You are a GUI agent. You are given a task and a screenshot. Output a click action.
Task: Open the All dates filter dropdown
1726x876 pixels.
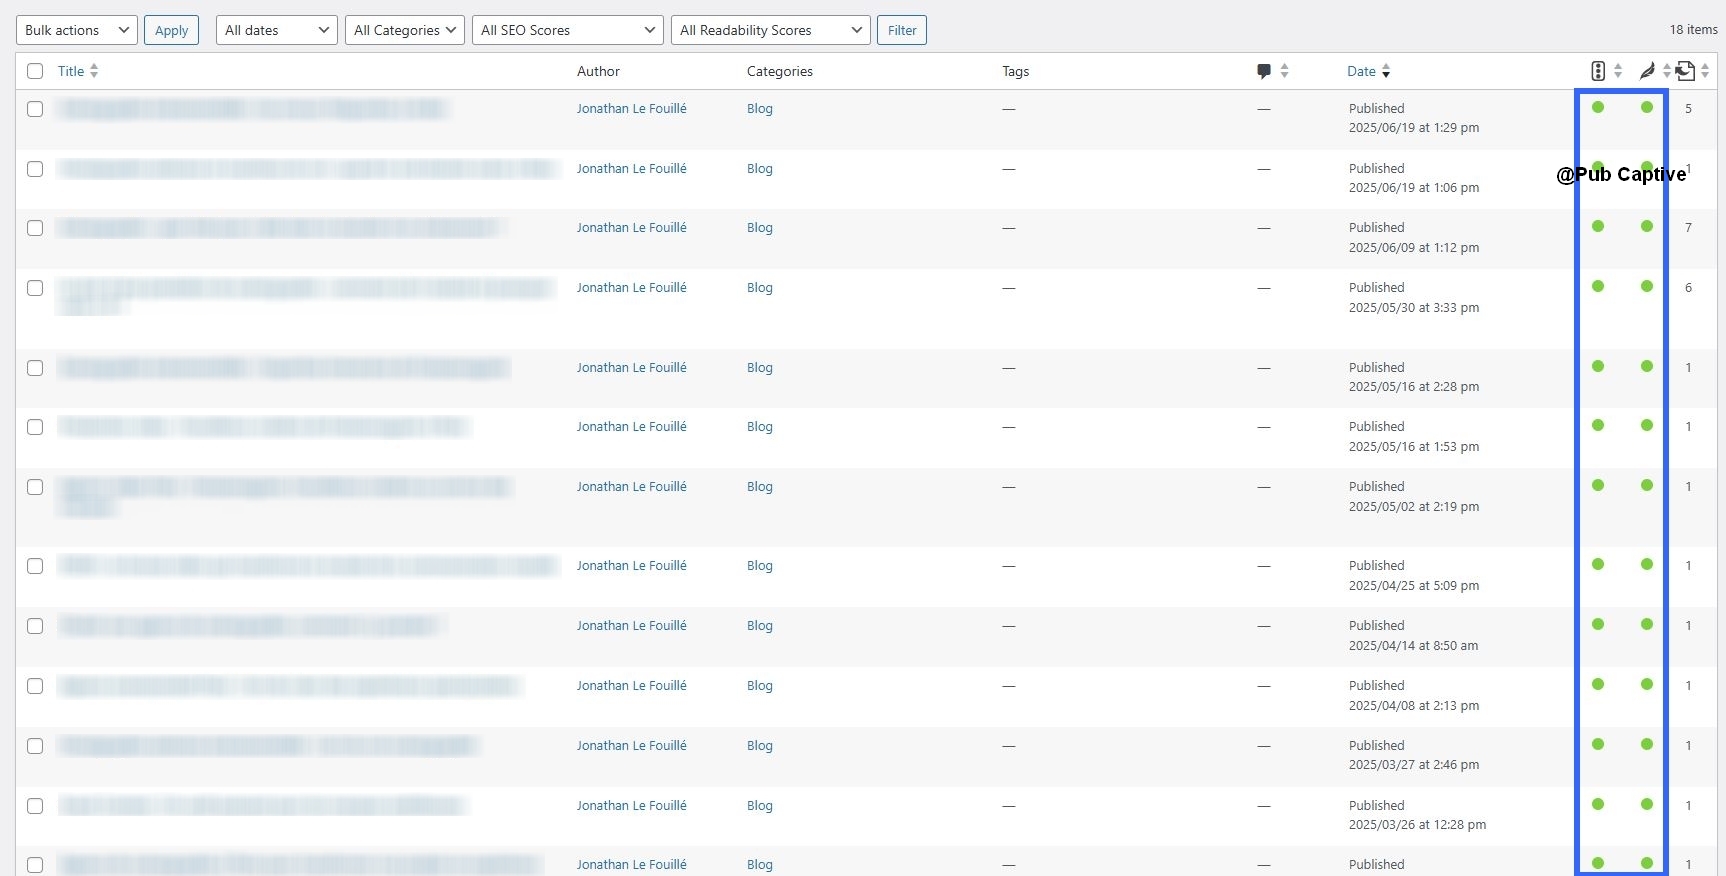(x=277, y=30)
